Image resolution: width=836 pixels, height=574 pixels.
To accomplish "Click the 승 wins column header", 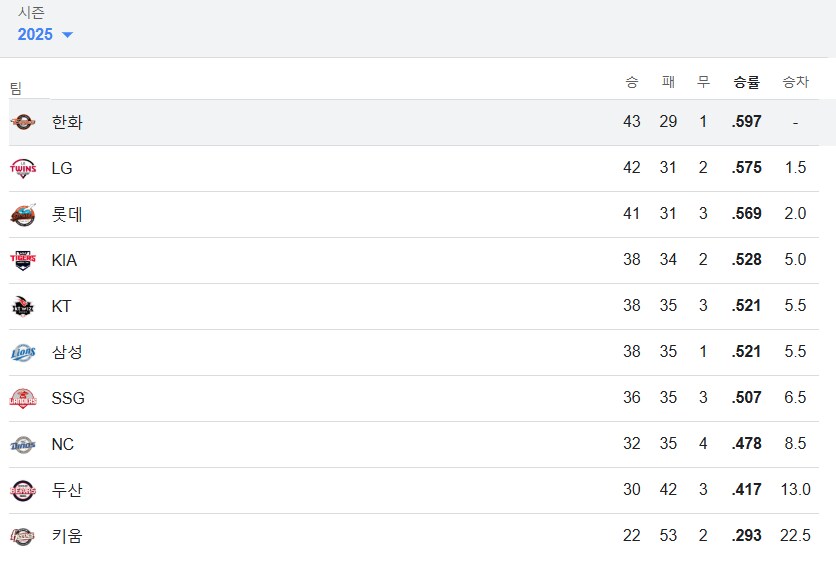I will point(631,82).
